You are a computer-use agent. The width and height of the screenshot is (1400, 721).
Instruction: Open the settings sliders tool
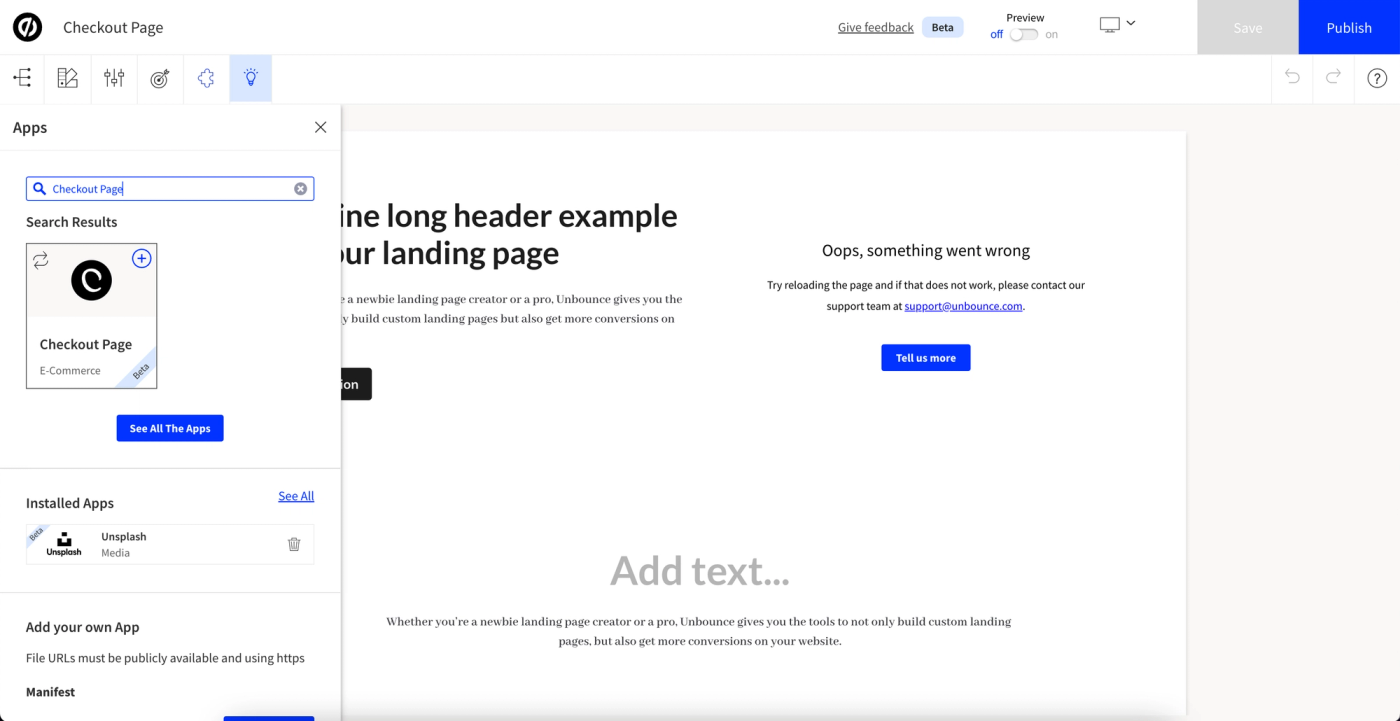pos(114,78)
